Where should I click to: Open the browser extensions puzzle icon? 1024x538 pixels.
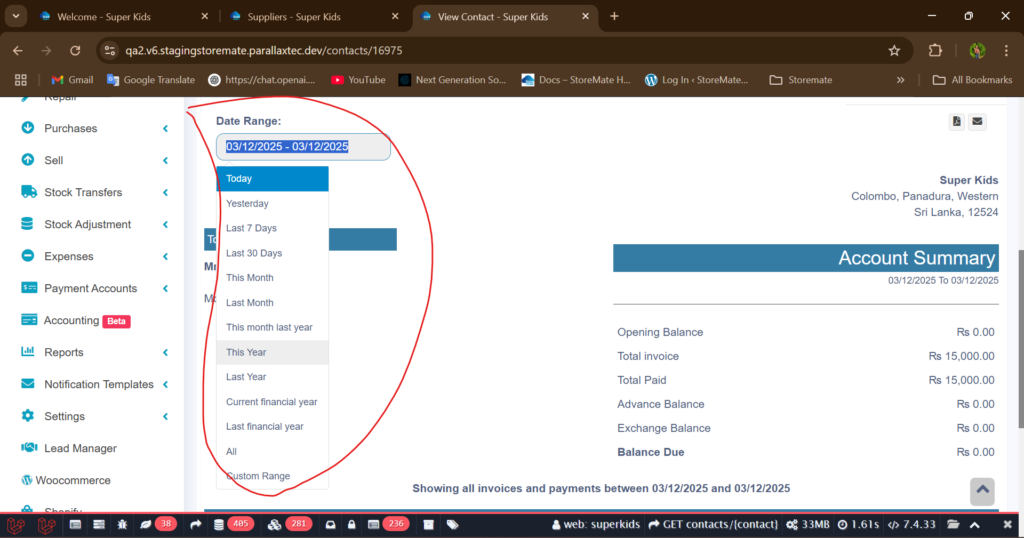click(x=935, y=50)
